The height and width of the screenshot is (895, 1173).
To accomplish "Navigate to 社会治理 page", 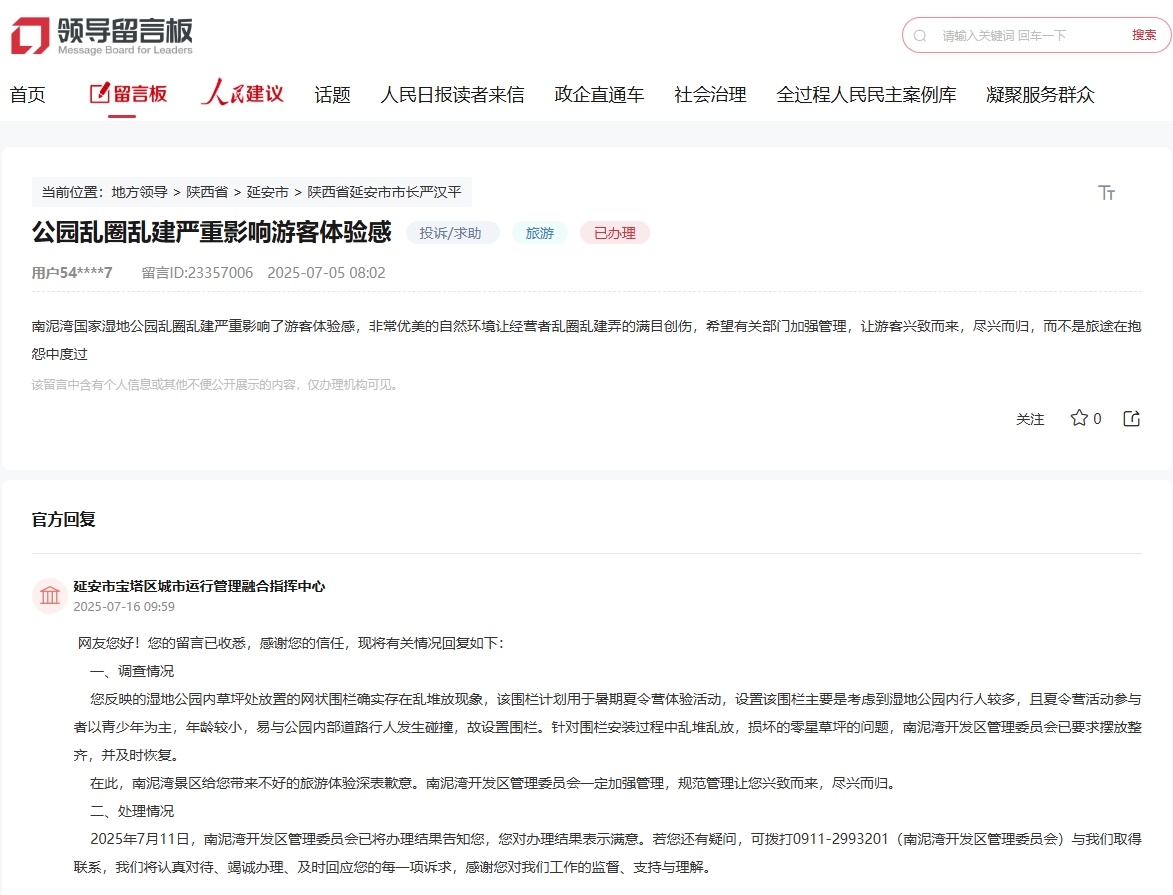I will click(x=710, y=95).
